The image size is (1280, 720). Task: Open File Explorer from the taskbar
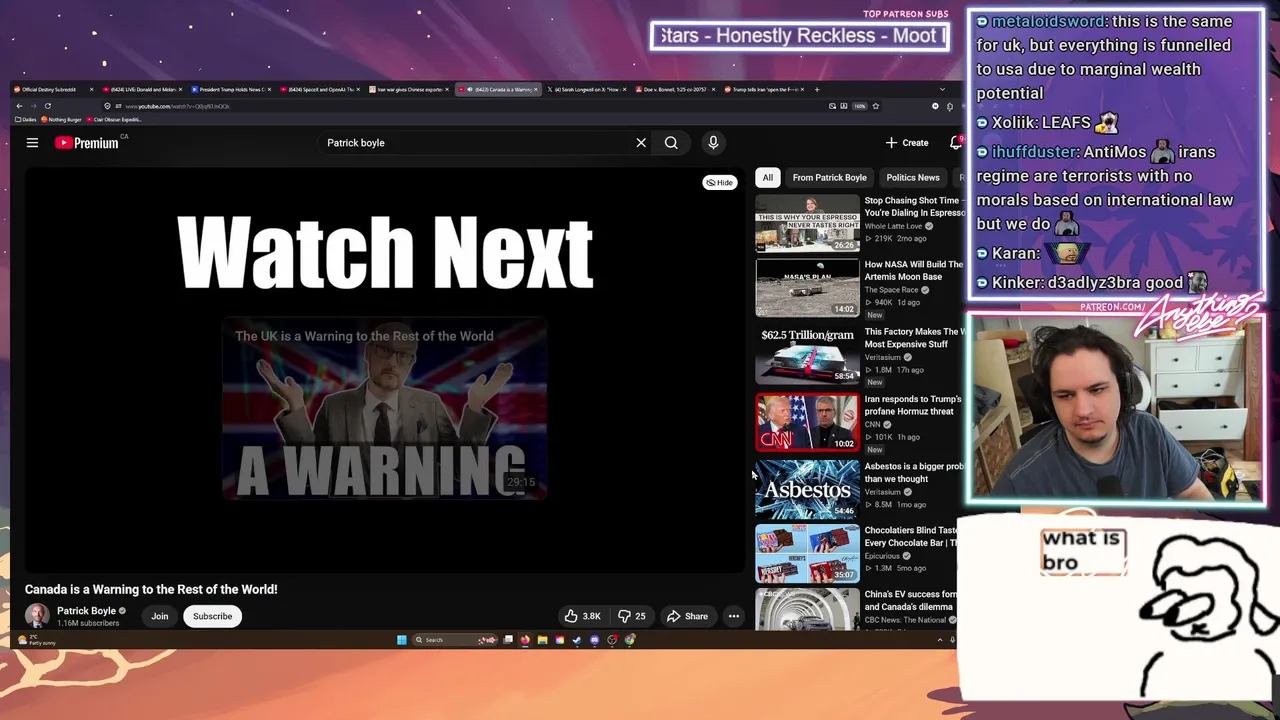[x=542, y=640]
